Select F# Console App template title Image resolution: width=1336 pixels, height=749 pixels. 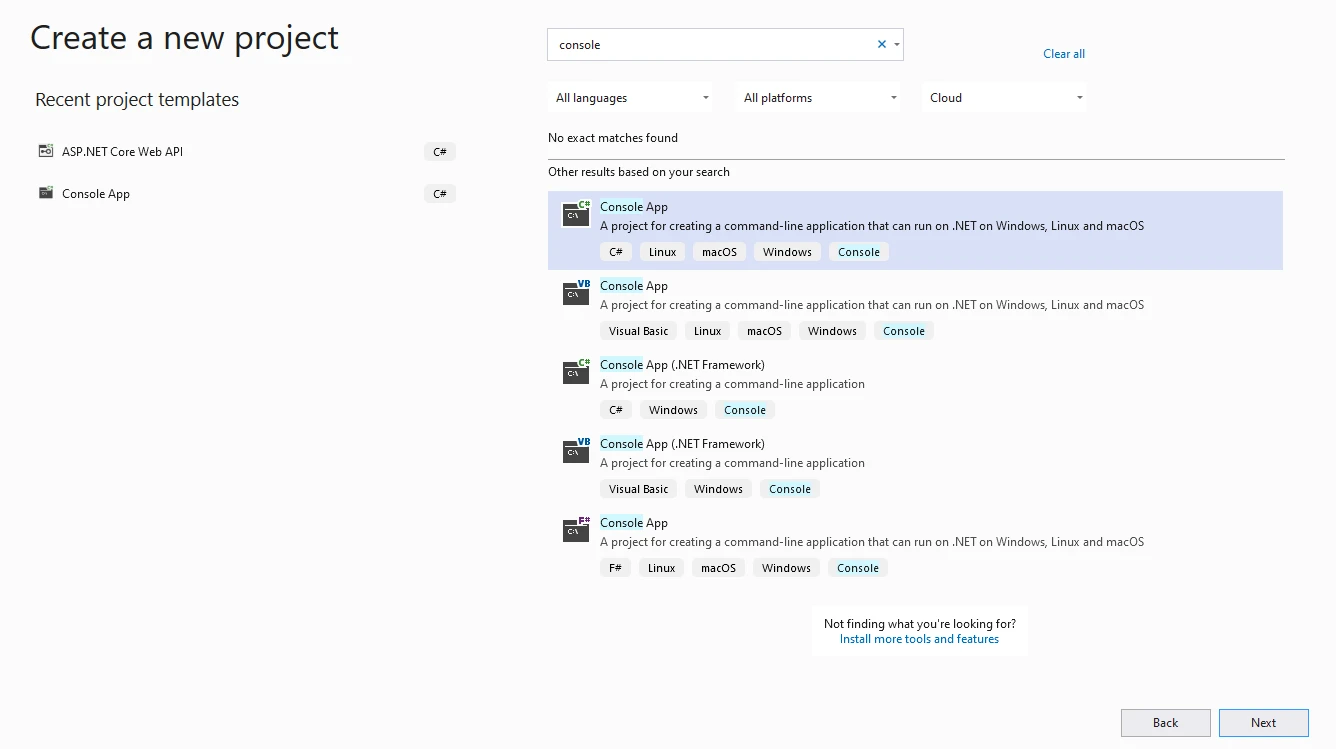coord(634,523)
